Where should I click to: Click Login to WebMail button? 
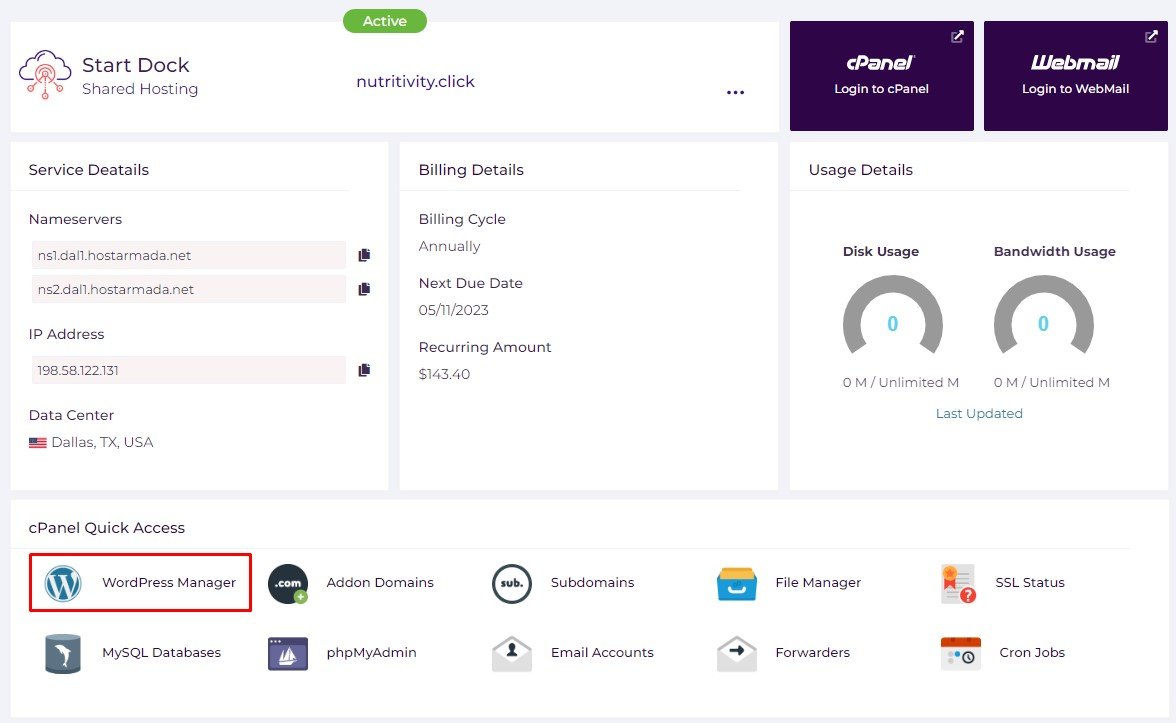[1075, 76]
